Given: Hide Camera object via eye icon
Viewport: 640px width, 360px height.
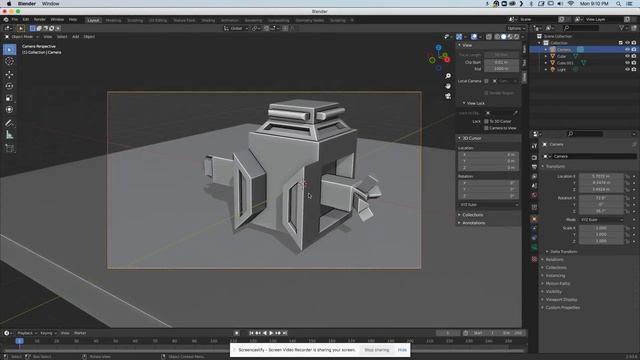Looking at the screenshot, I should [x=627, y=49].
